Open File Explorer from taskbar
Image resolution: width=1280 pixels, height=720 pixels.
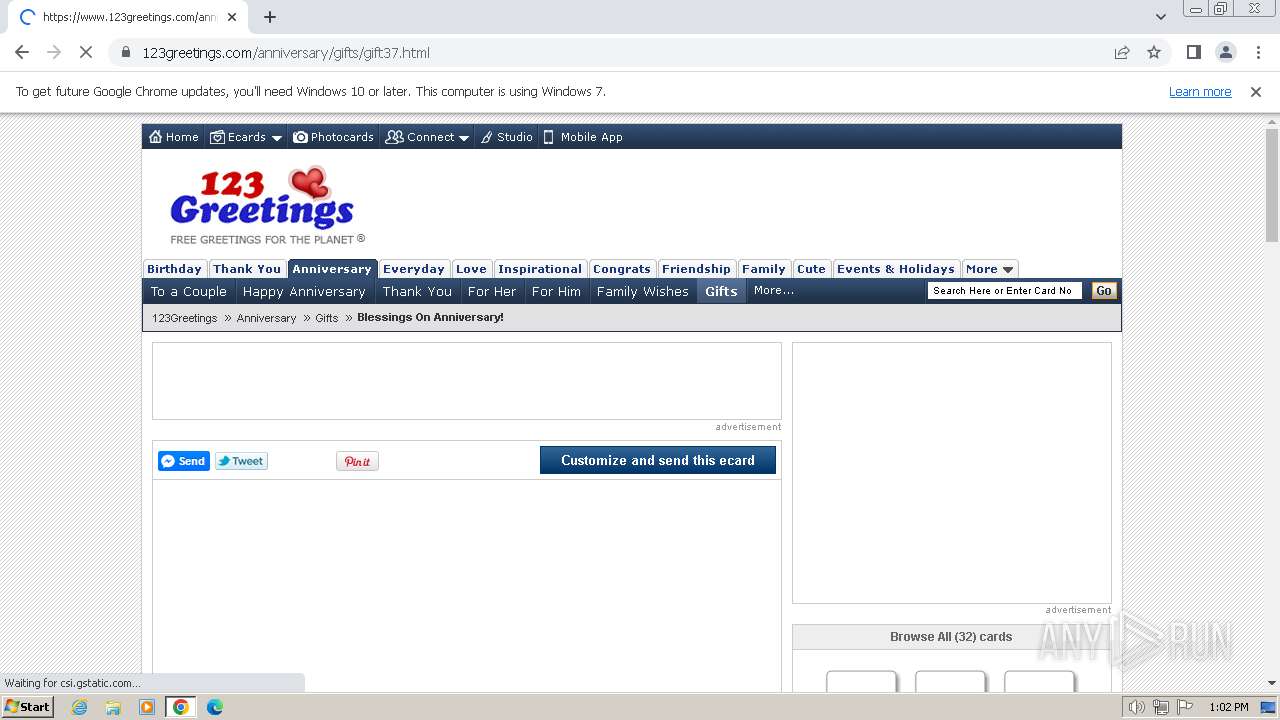click(x=113, y=707)
